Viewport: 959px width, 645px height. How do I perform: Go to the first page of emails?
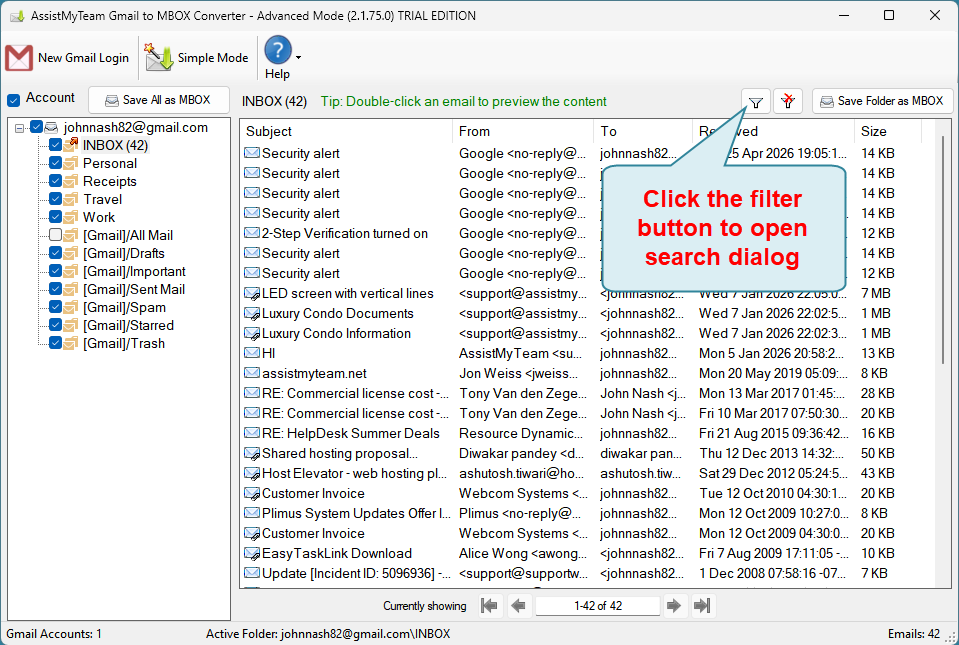[489, 606]
